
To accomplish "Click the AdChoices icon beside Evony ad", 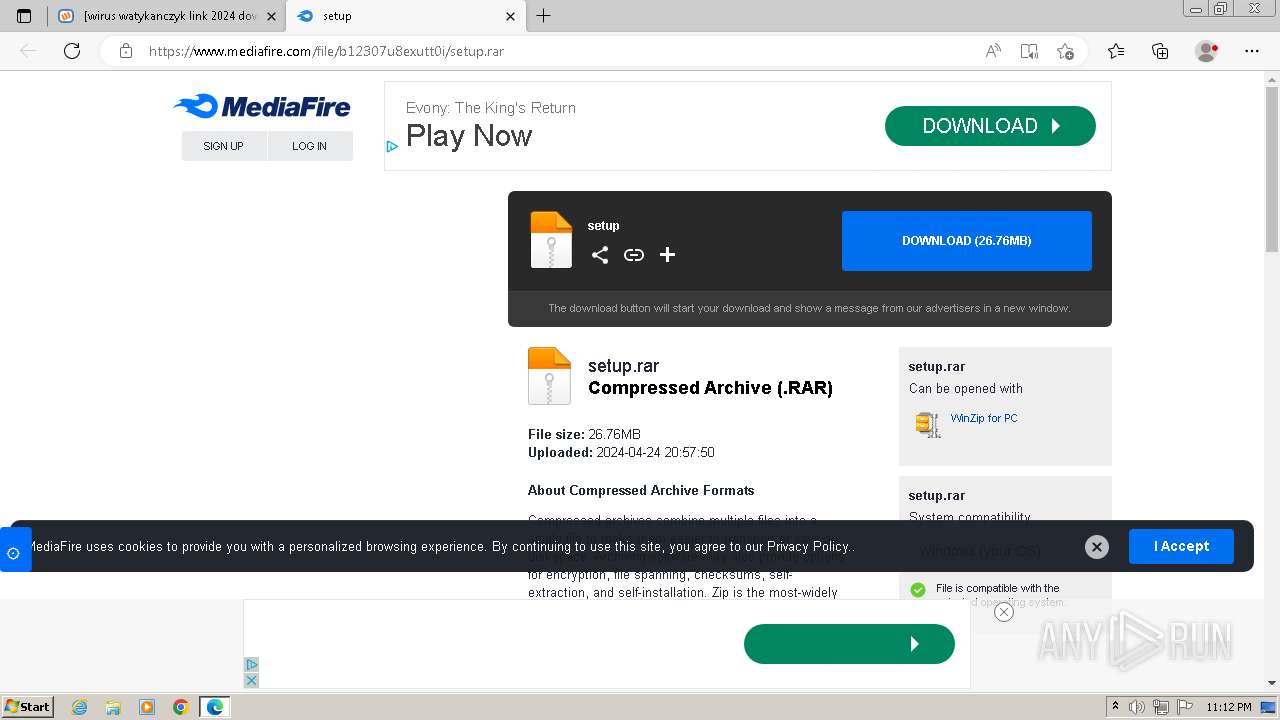I will pyautogui.click(x=392, y=146).
